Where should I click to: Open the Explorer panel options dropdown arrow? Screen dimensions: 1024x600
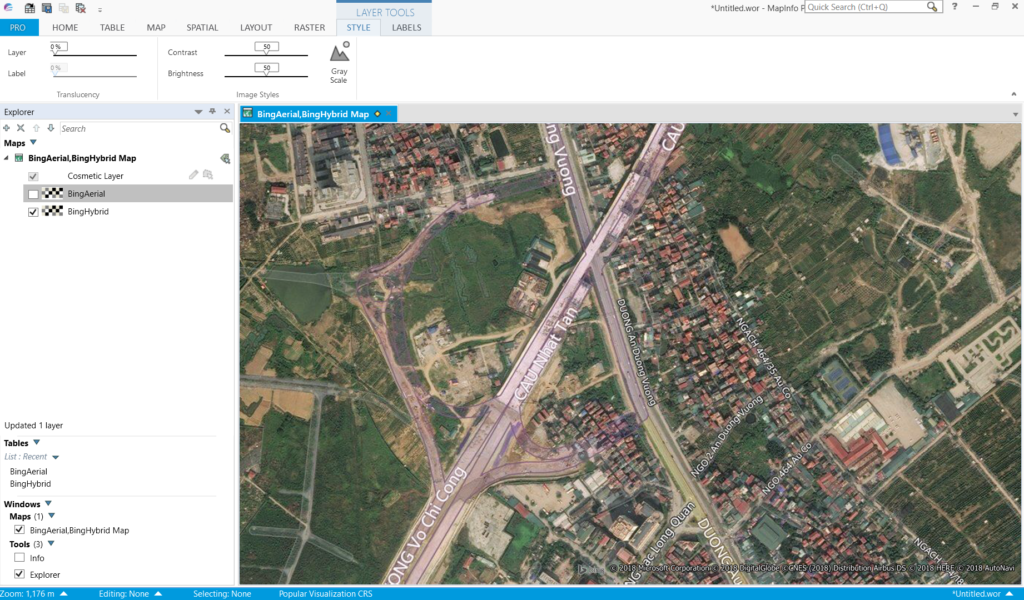click(x=198, y=112)
